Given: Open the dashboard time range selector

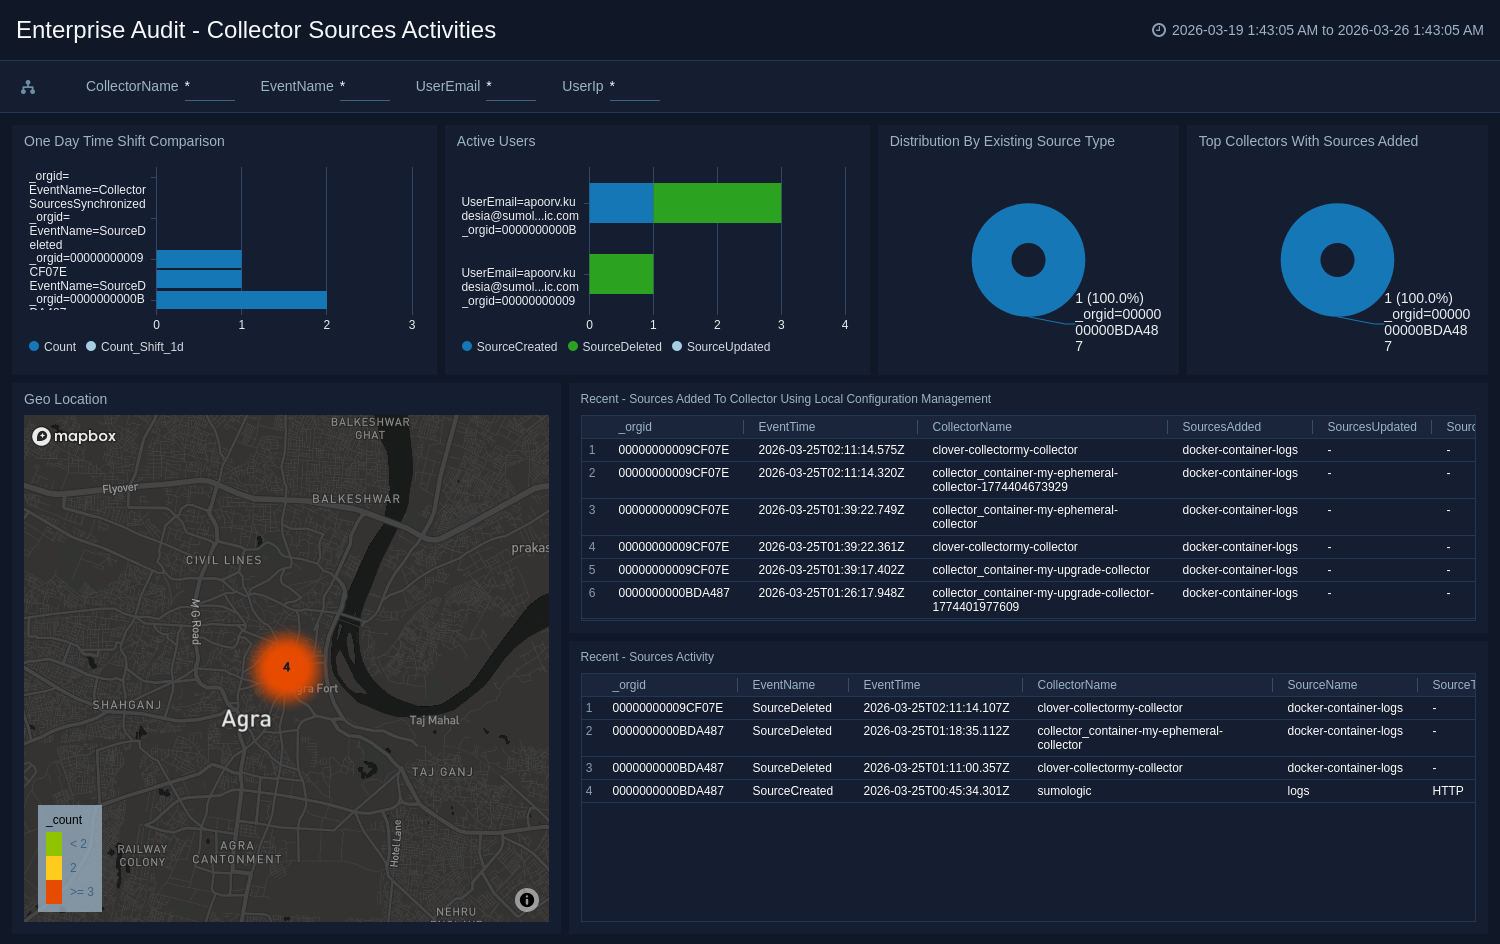Looking at the screenshot, I should point(1326,30).
